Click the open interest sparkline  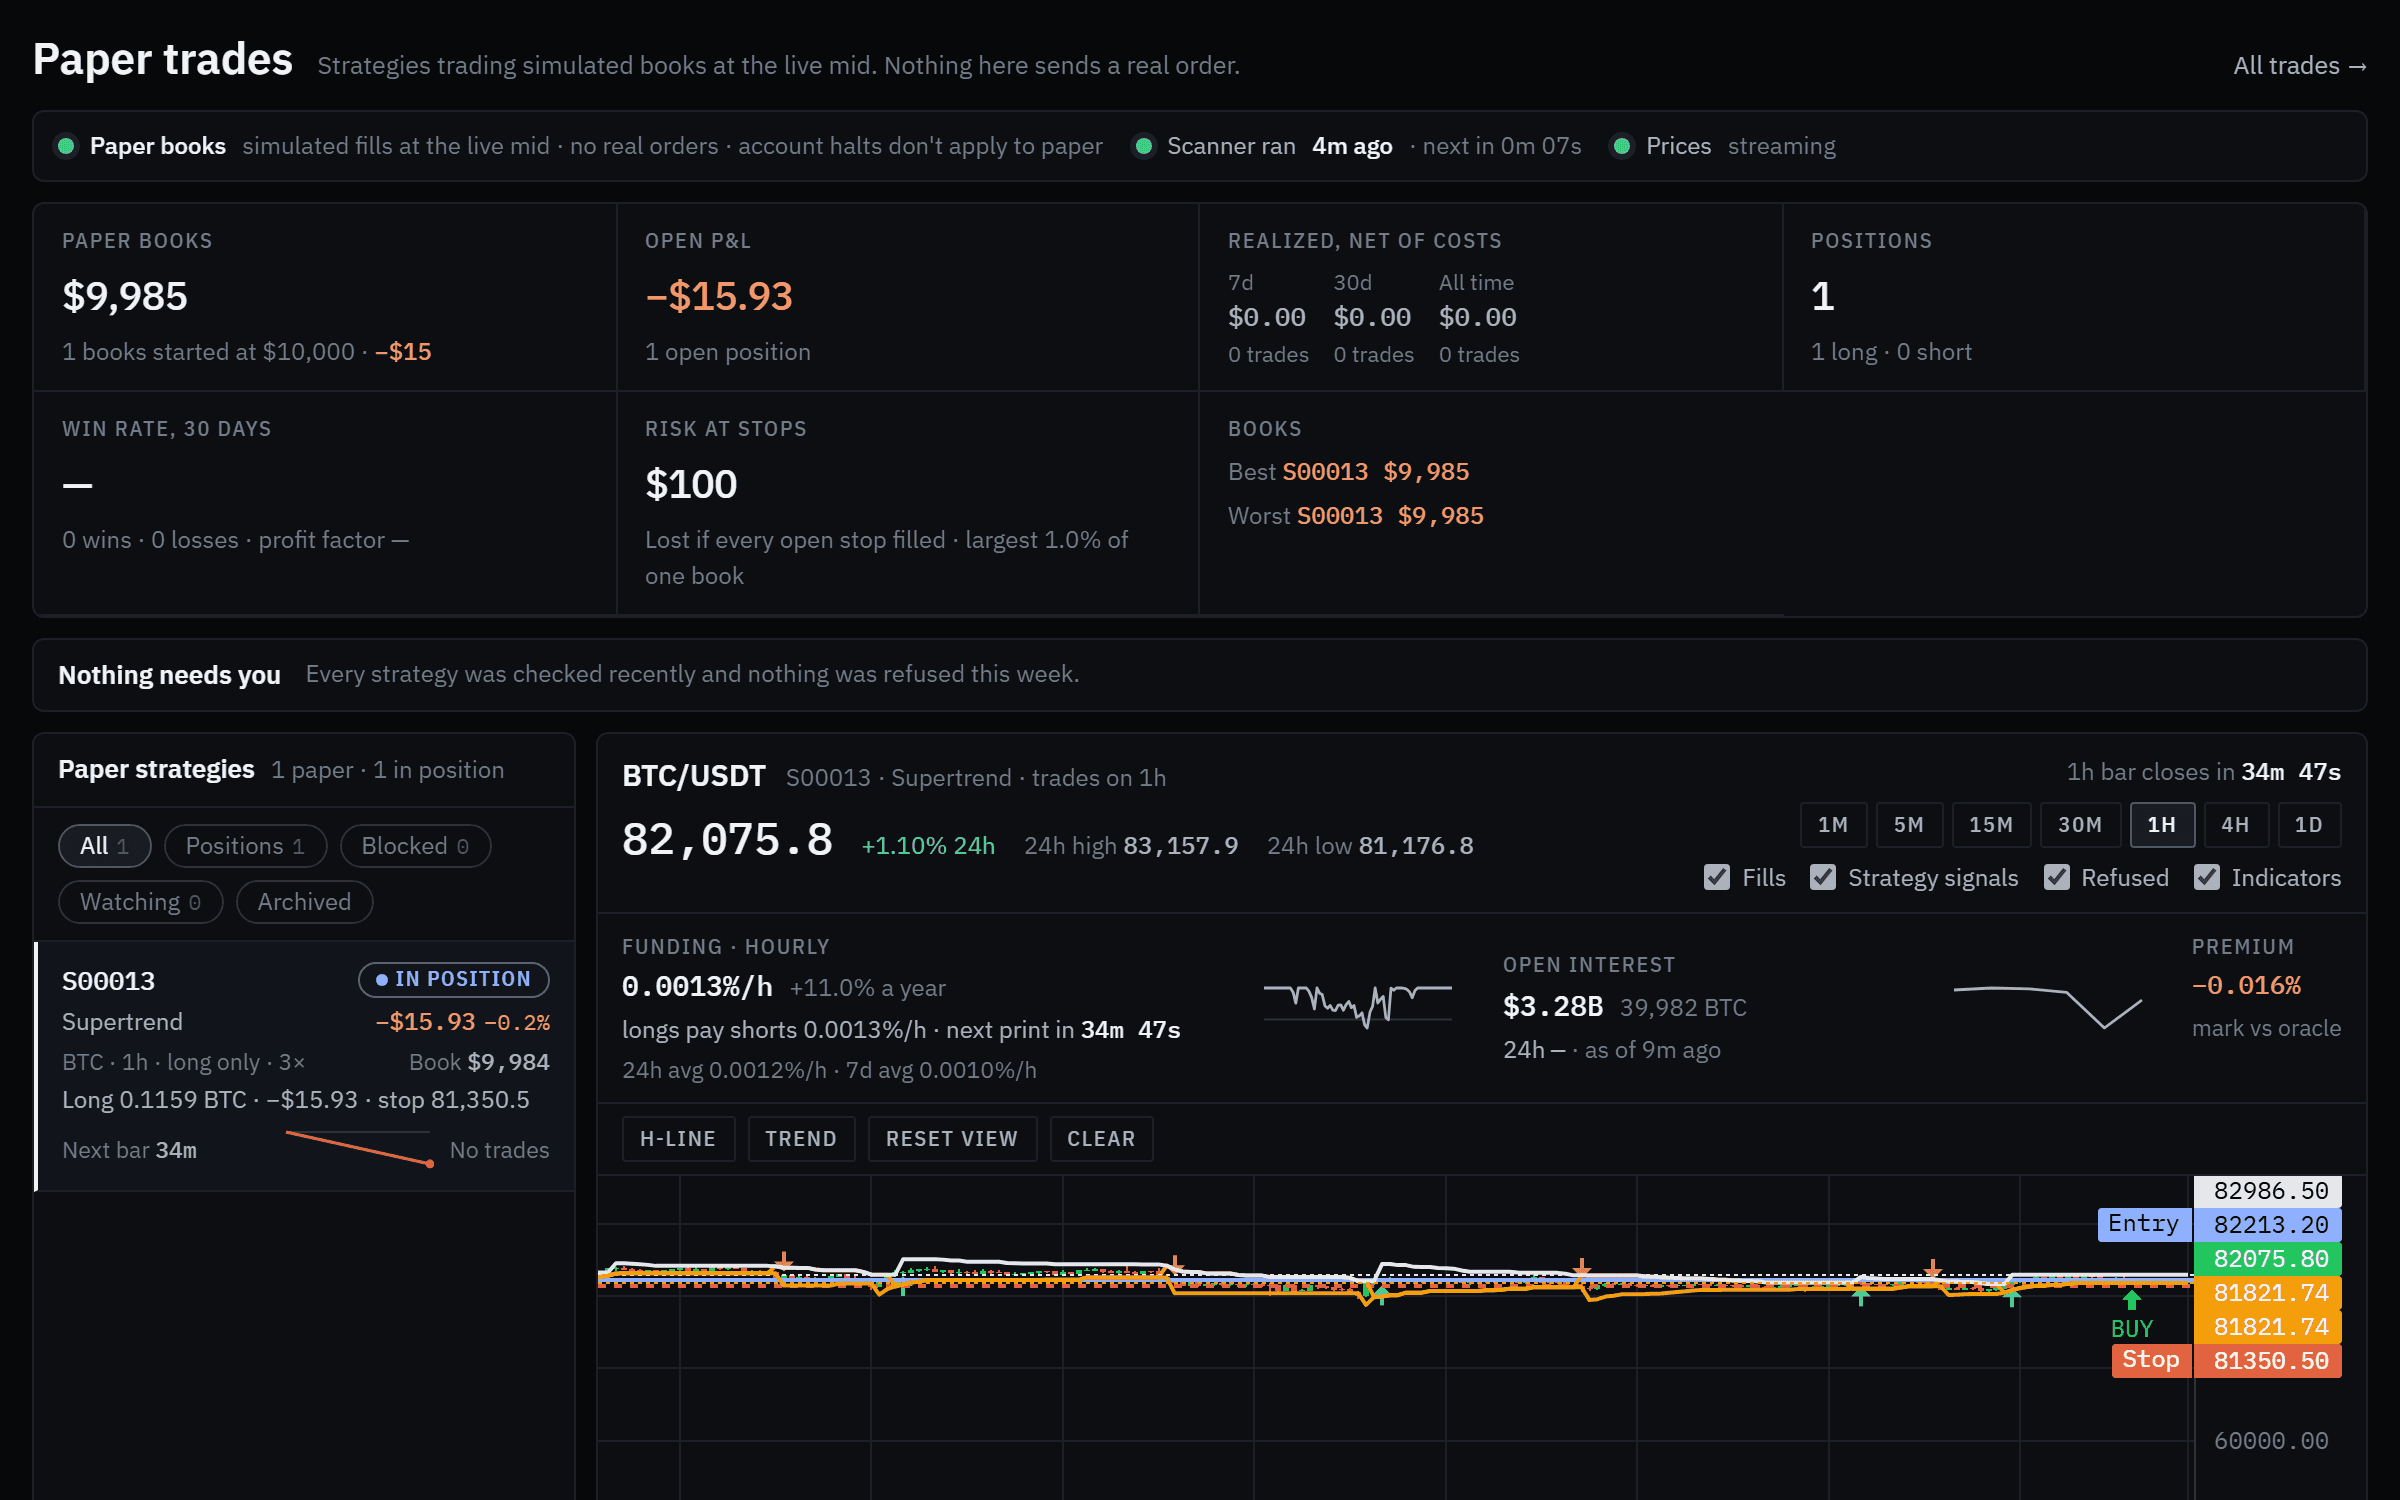tap(2048, 1007)
